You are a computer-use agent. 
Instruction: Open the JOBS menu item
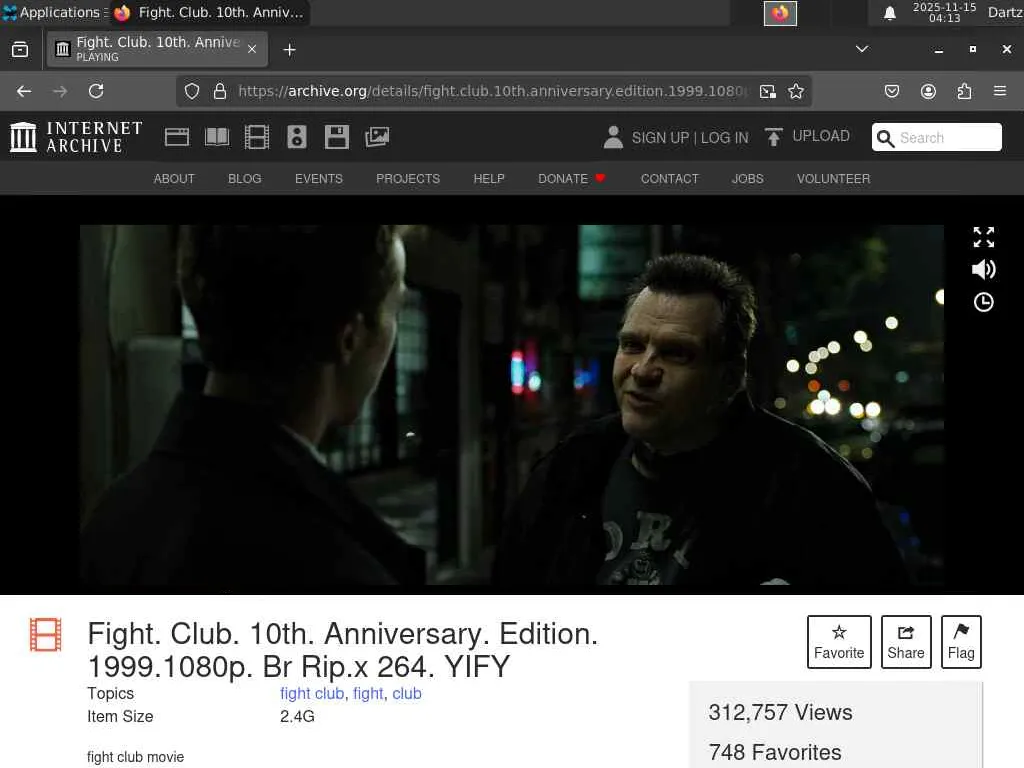[748, 178]
